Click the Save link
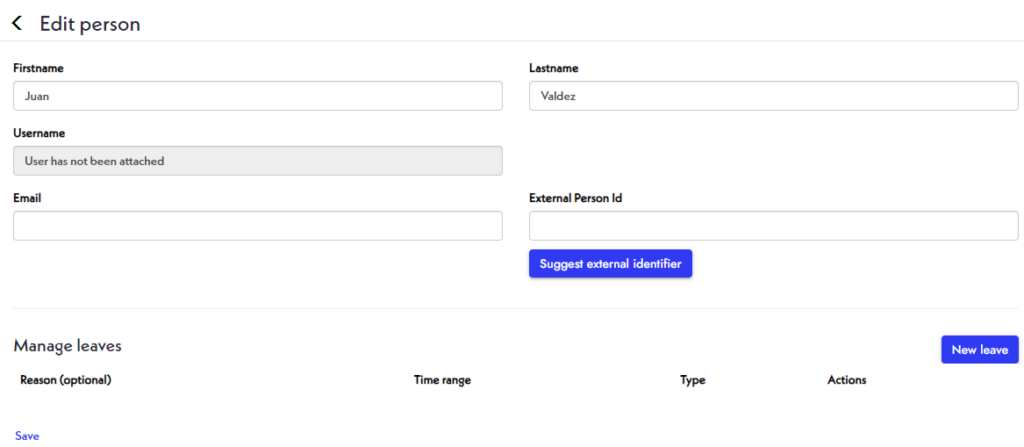The width and height of the screenshot is (1024, 447). (x=27, y=436)
